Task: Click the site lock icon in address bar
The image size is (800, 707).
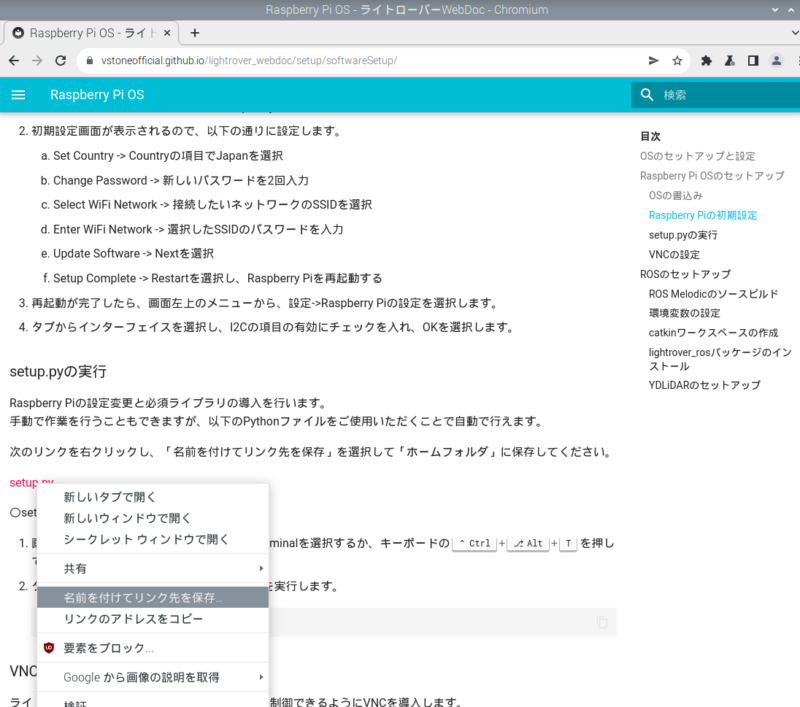Action: [x=90, y=61]
